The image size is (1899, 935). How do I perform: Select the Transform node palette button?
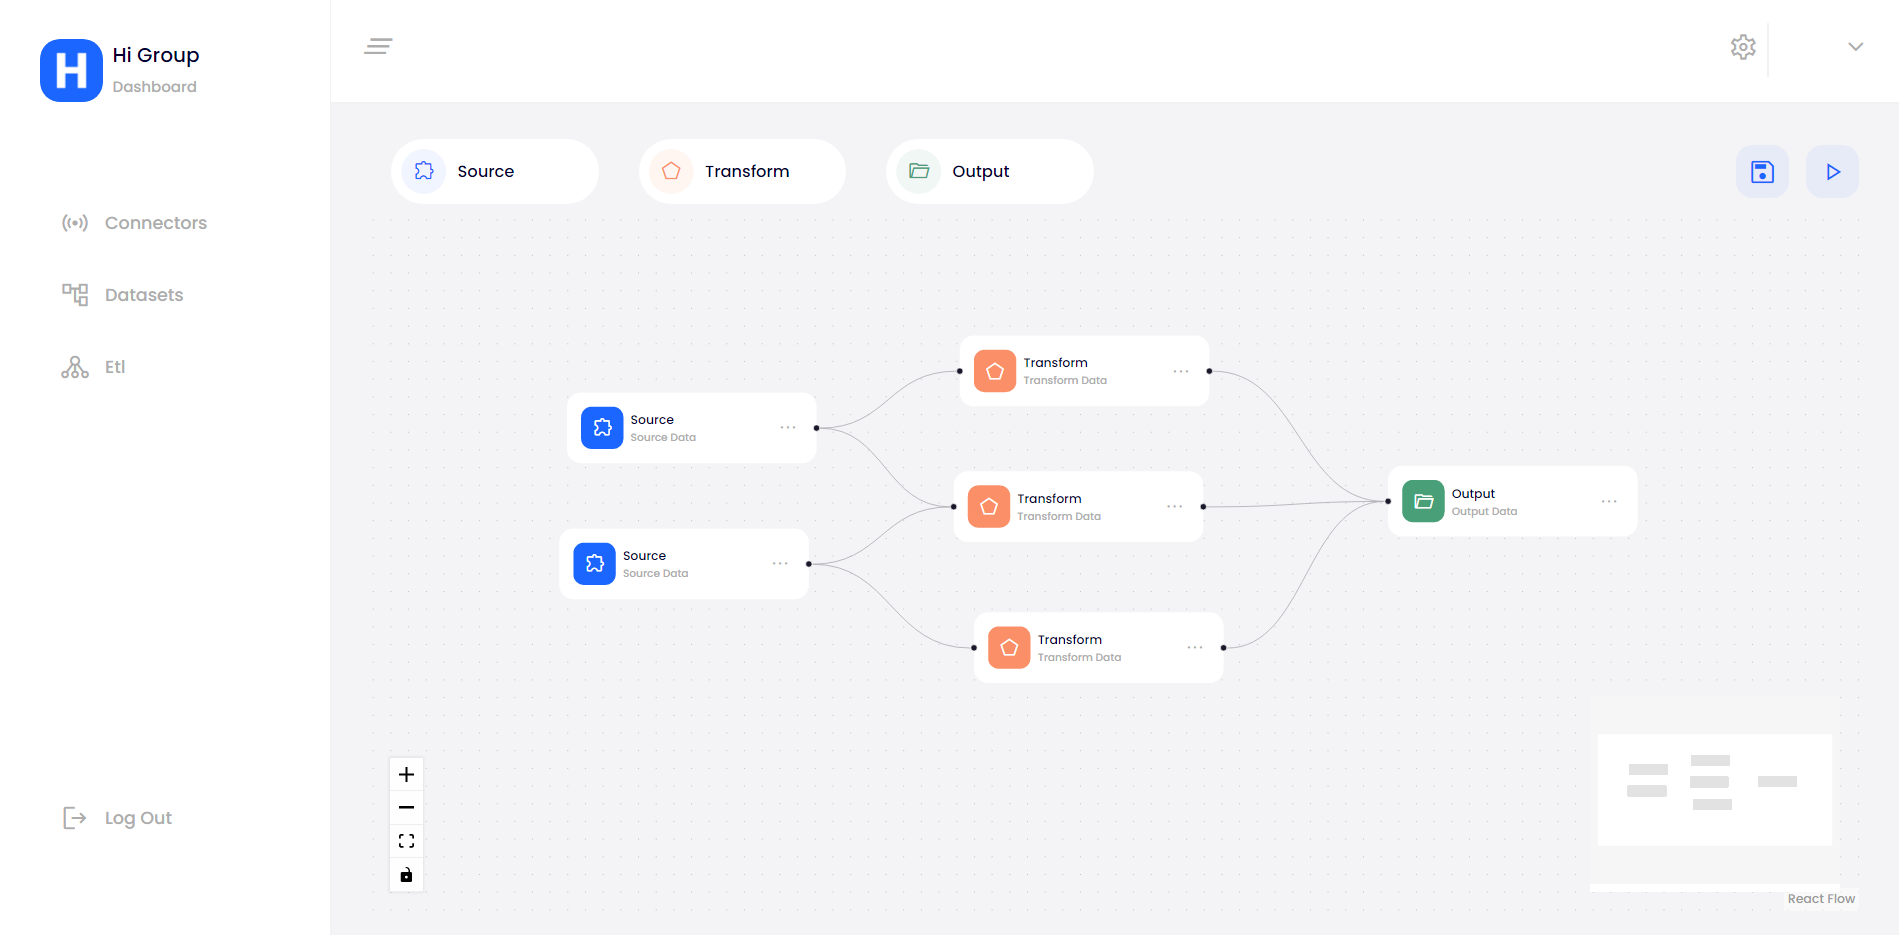pos(742,171)
